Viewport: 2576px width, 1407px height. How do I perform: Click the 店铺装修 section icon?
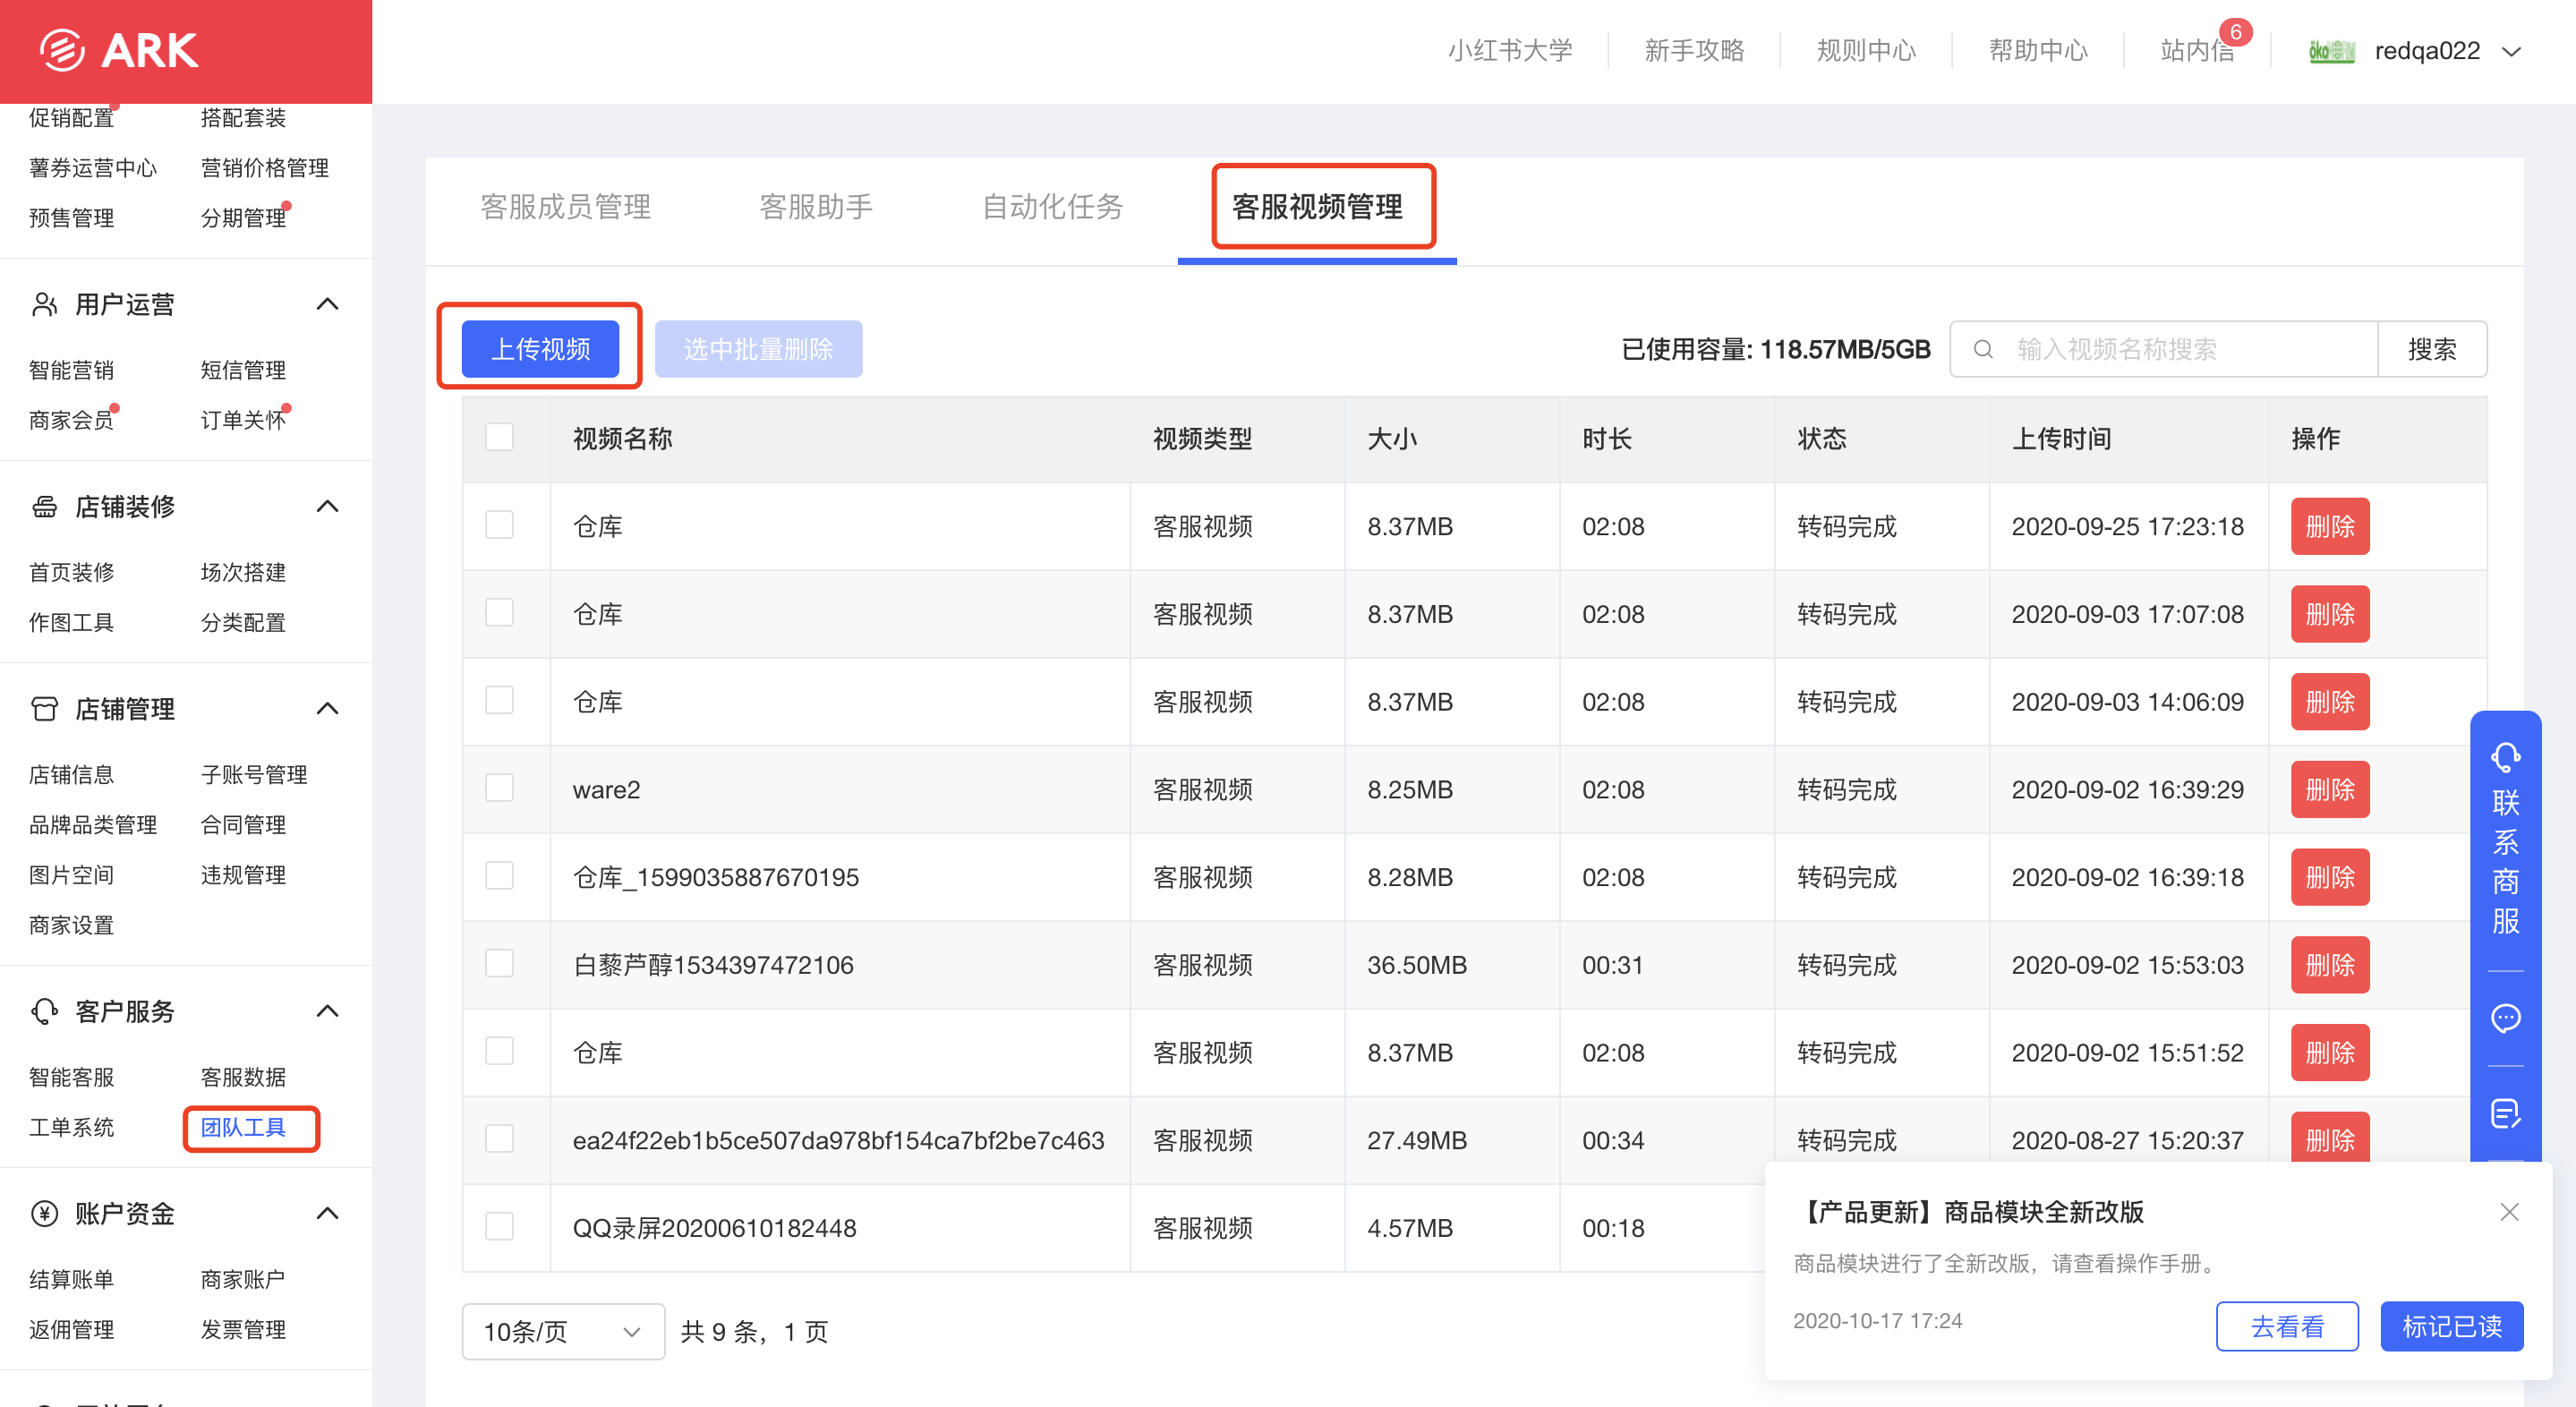(x=45, y=507)
